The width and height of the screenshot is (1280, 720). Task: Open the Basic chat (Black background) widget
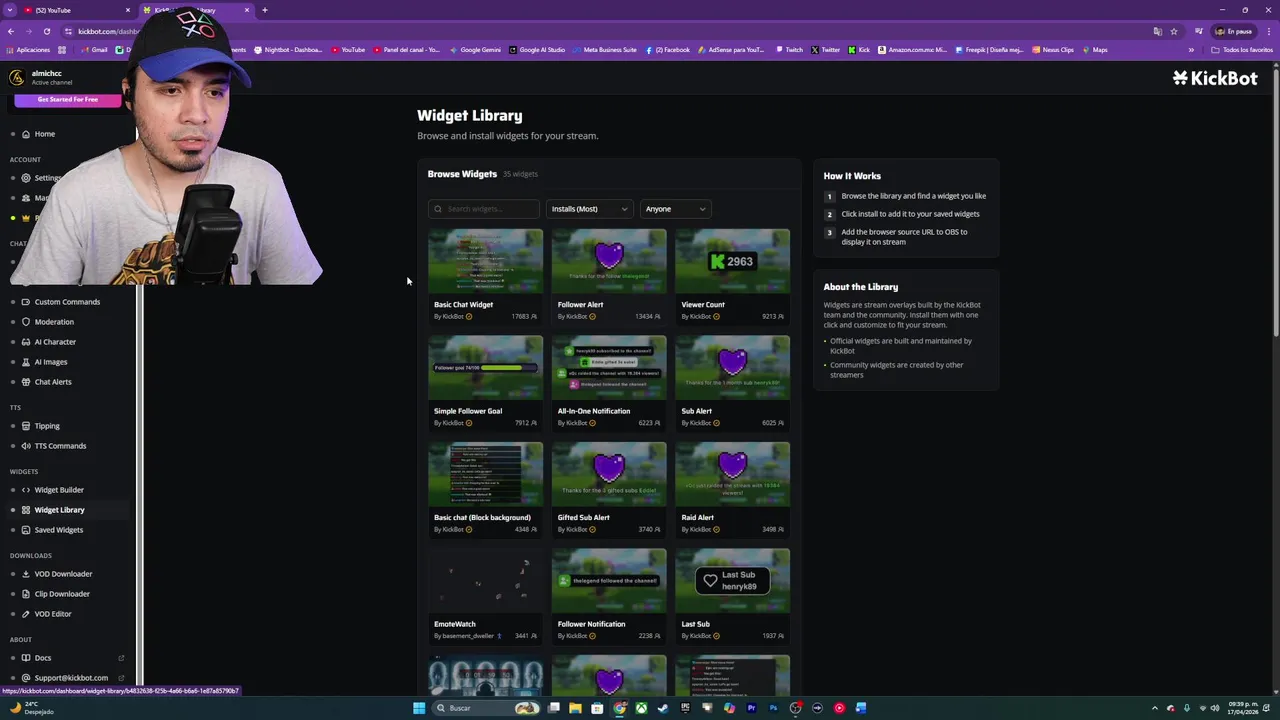pyautogui.click(x=485, y=489)
